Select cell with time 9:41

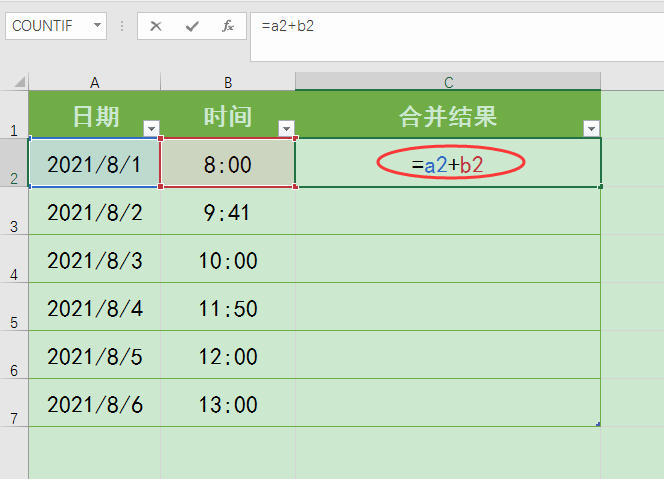pyautogui.click(x=228, y=211)
